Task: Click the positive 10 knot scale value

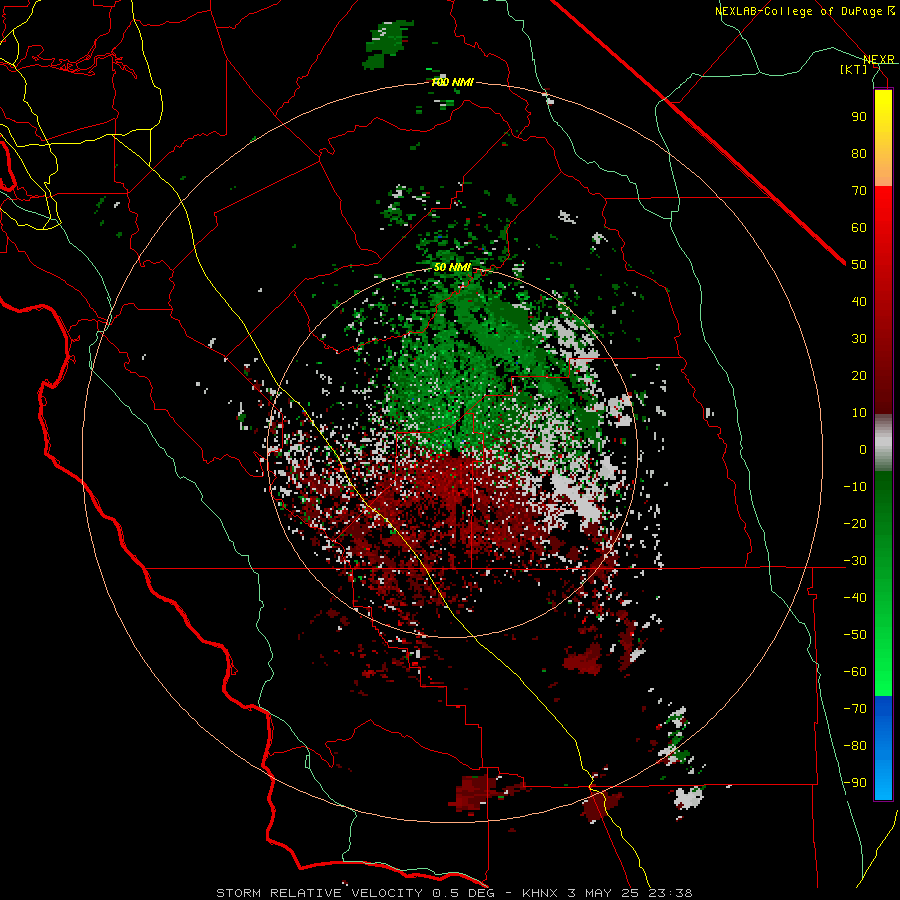Action: (x=859, y=413)
